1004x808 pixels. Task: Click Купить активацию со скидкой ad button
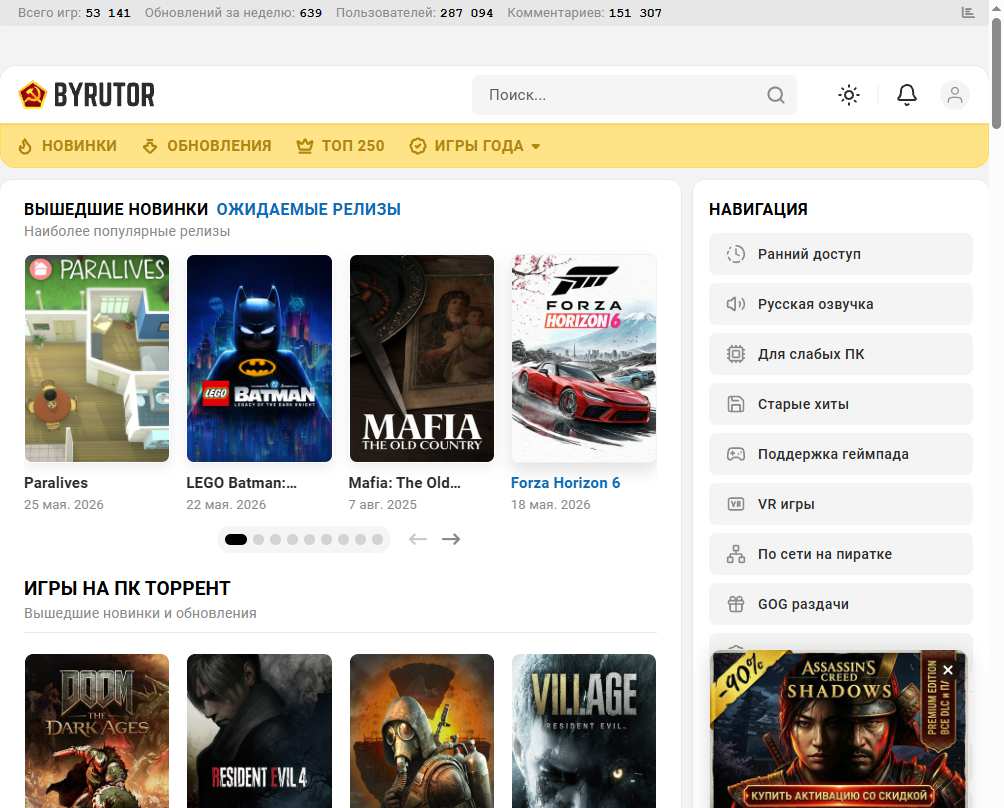(839, 796)
